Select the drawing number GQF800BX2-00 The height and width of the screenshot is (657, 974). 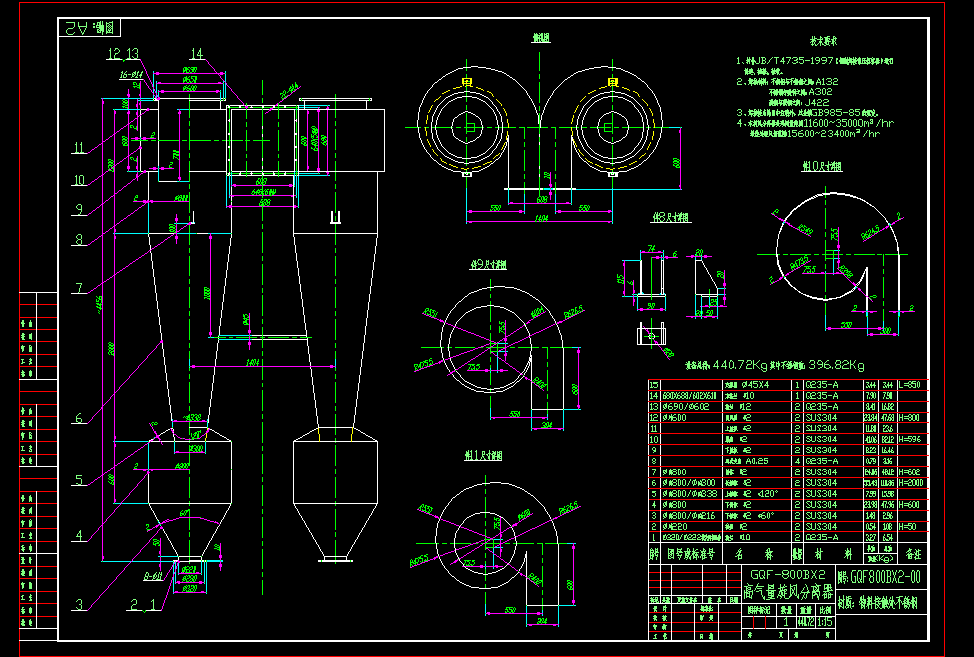(888, 574)
